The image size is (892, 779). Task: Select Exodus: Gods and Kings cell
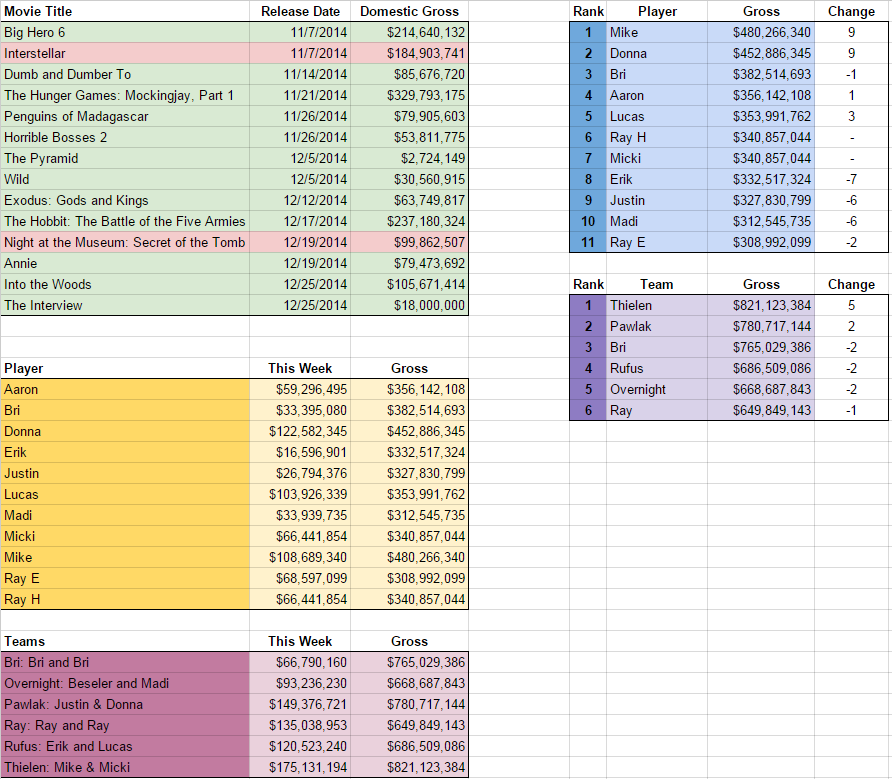tap(125, 201)
